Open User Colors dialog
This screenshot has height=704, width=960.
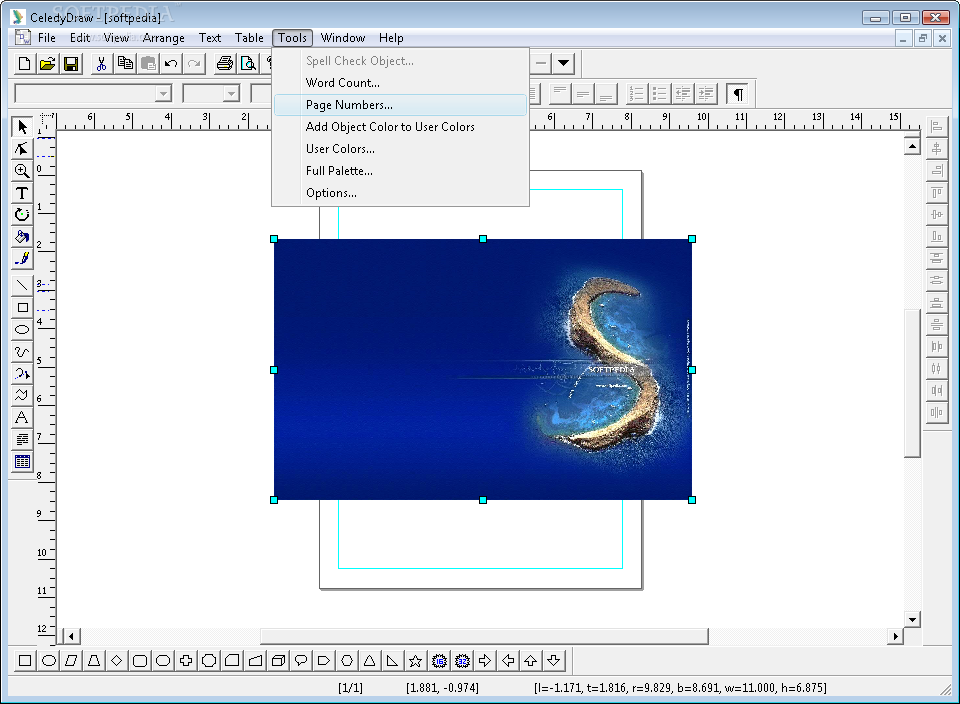pyautogui.click(x=400, y=149)
